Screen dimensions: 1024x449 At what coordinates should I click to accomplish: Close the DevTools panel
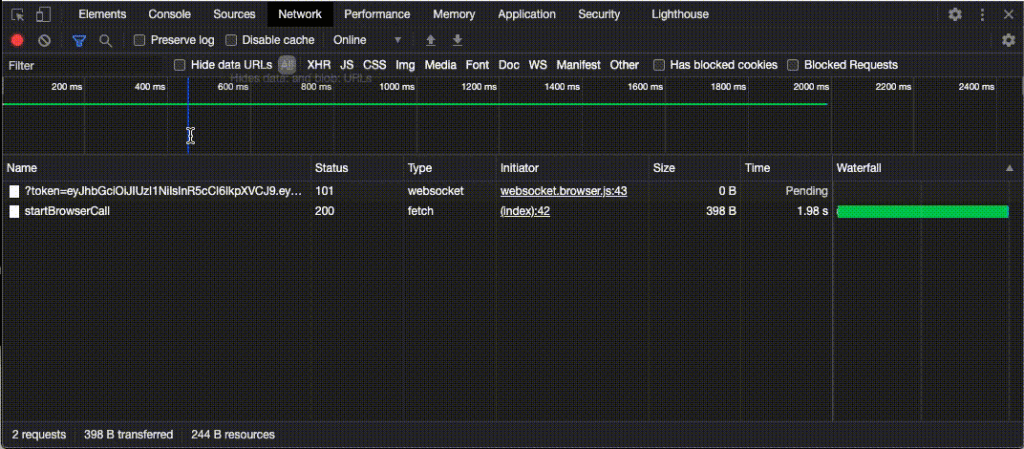(x=1008, y=14)
